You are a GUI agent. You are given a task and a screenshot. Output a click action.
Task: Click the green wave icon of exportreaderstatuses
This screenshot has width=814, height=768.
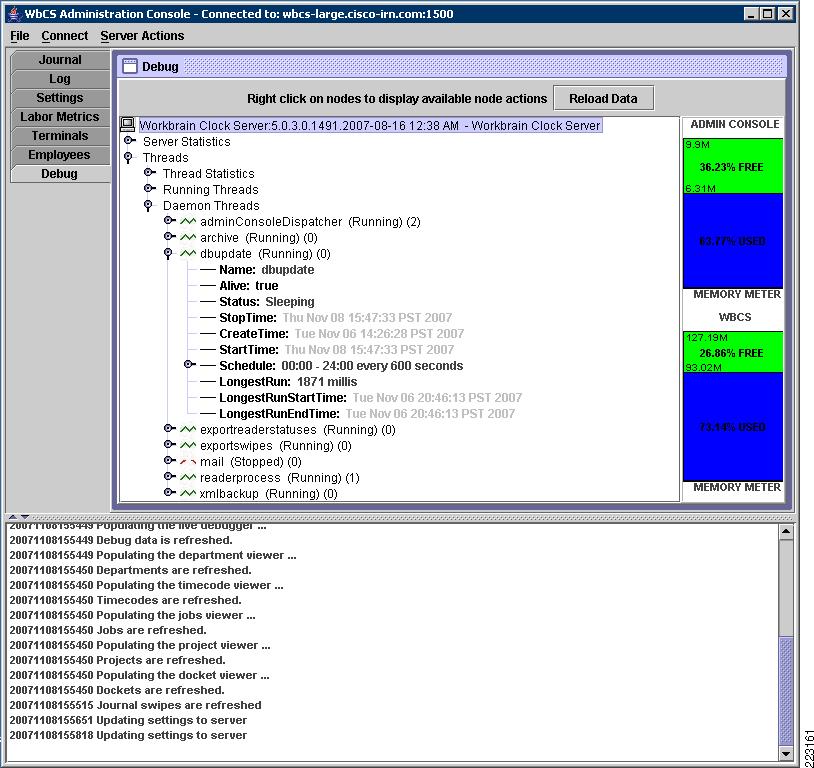pos(188,429)
